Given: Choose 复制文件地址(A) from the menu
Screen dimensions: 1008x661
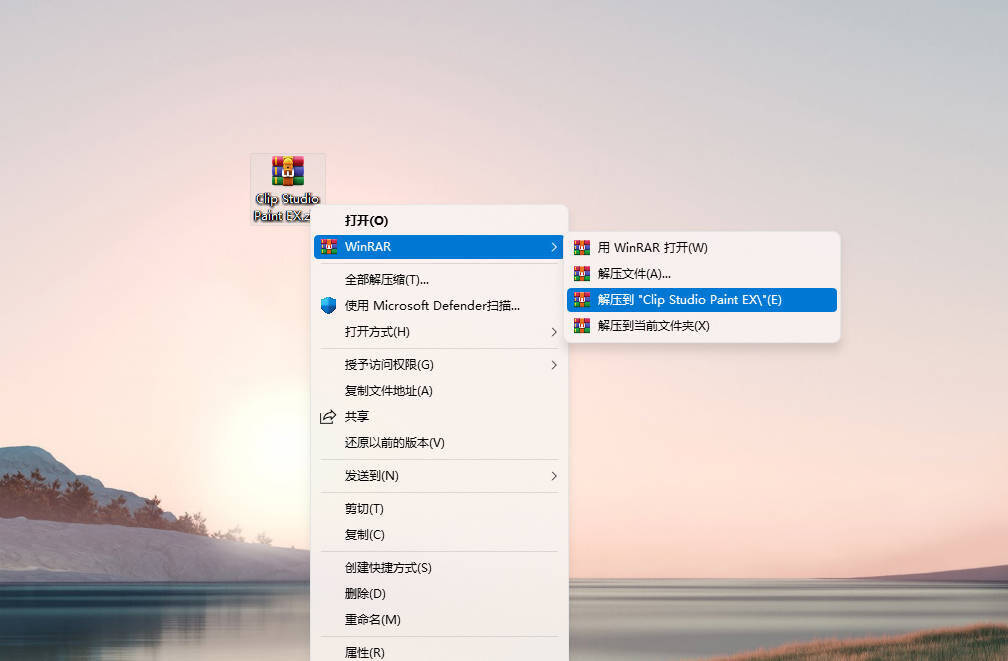Looking at the screenshot, I should [388, 390].
